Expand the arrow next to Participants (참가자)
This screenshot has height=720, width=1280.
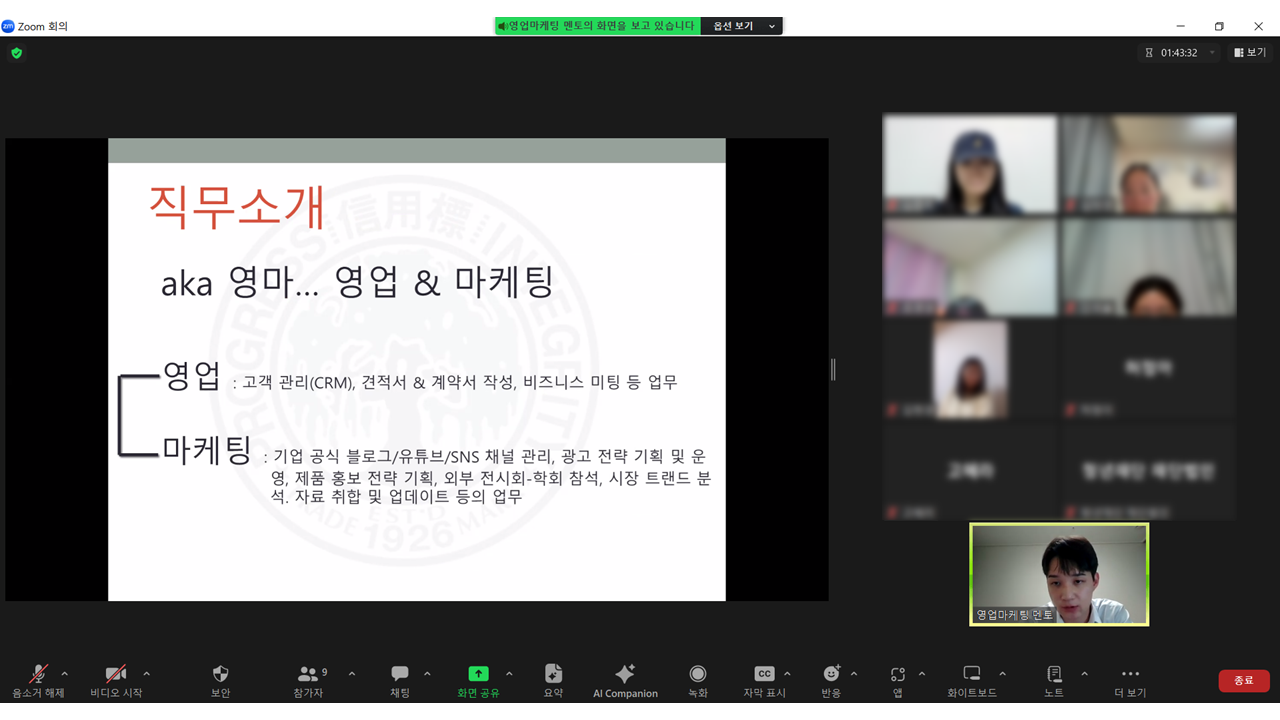[x=352, y=674]
